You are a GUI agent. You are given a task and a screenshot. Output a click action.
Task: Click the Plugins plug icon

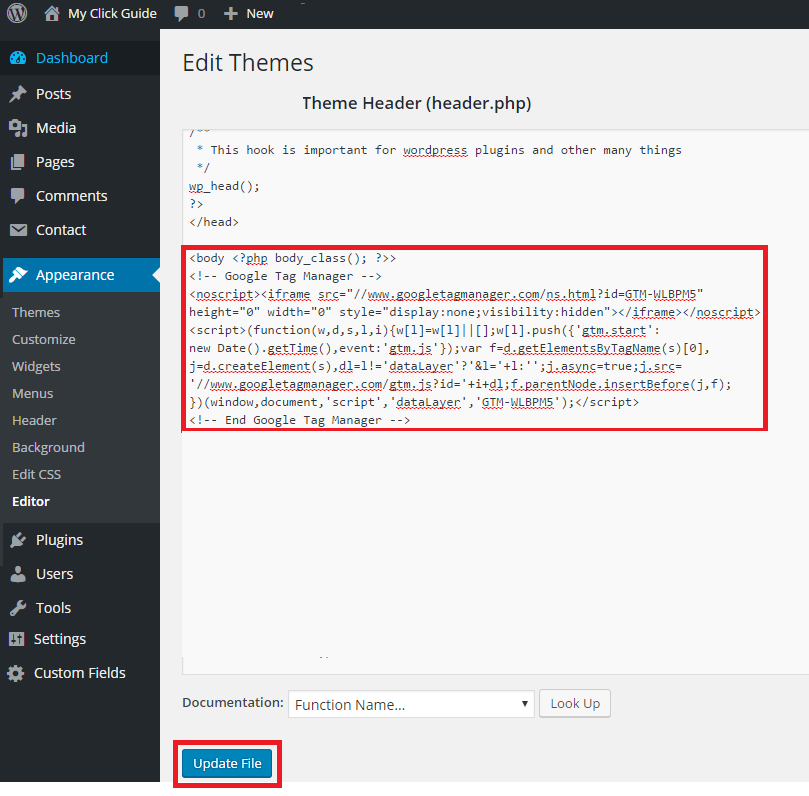point(18,540)
